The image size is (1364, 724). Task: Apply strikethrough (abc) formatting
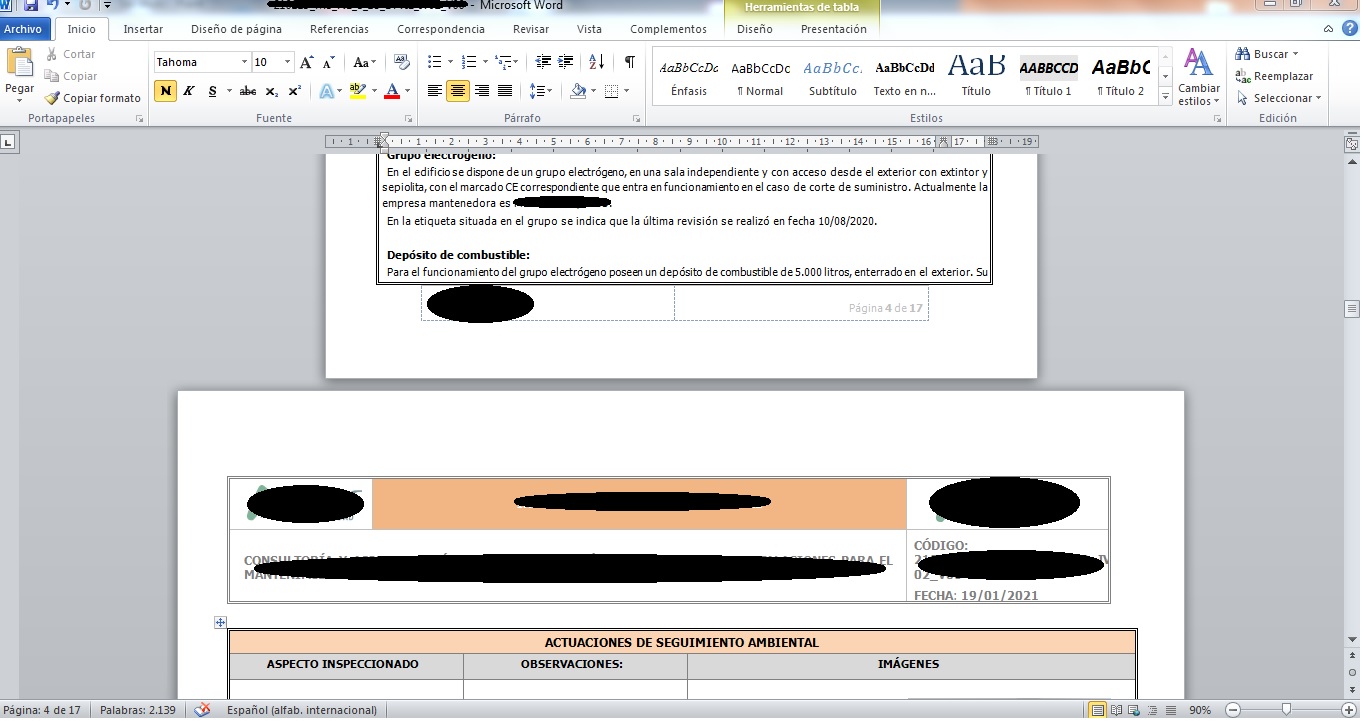(x=248, y=91)
